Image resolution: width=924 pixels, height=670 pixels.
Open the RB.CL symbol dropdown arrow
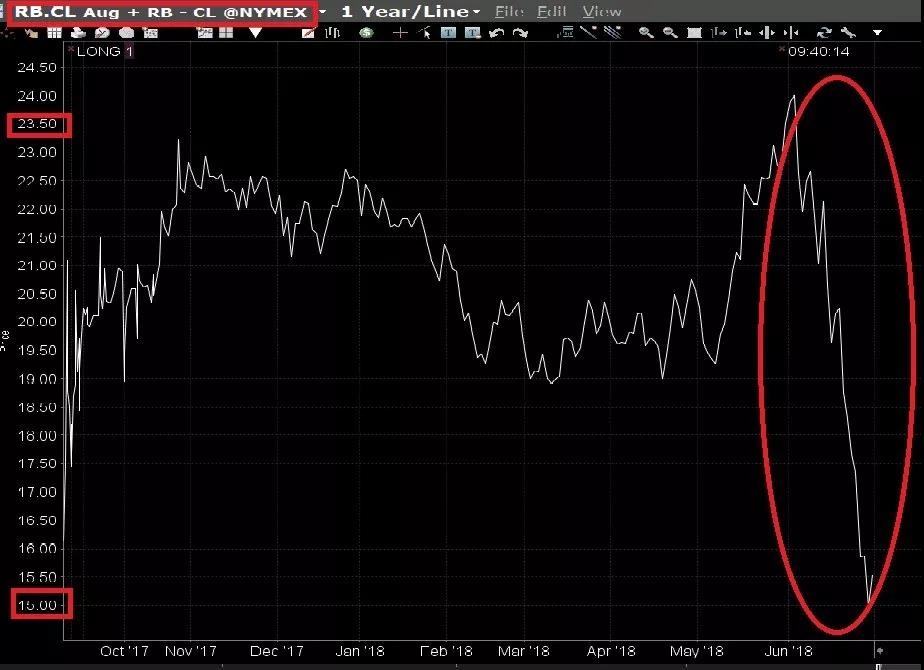tap(323, 12)
